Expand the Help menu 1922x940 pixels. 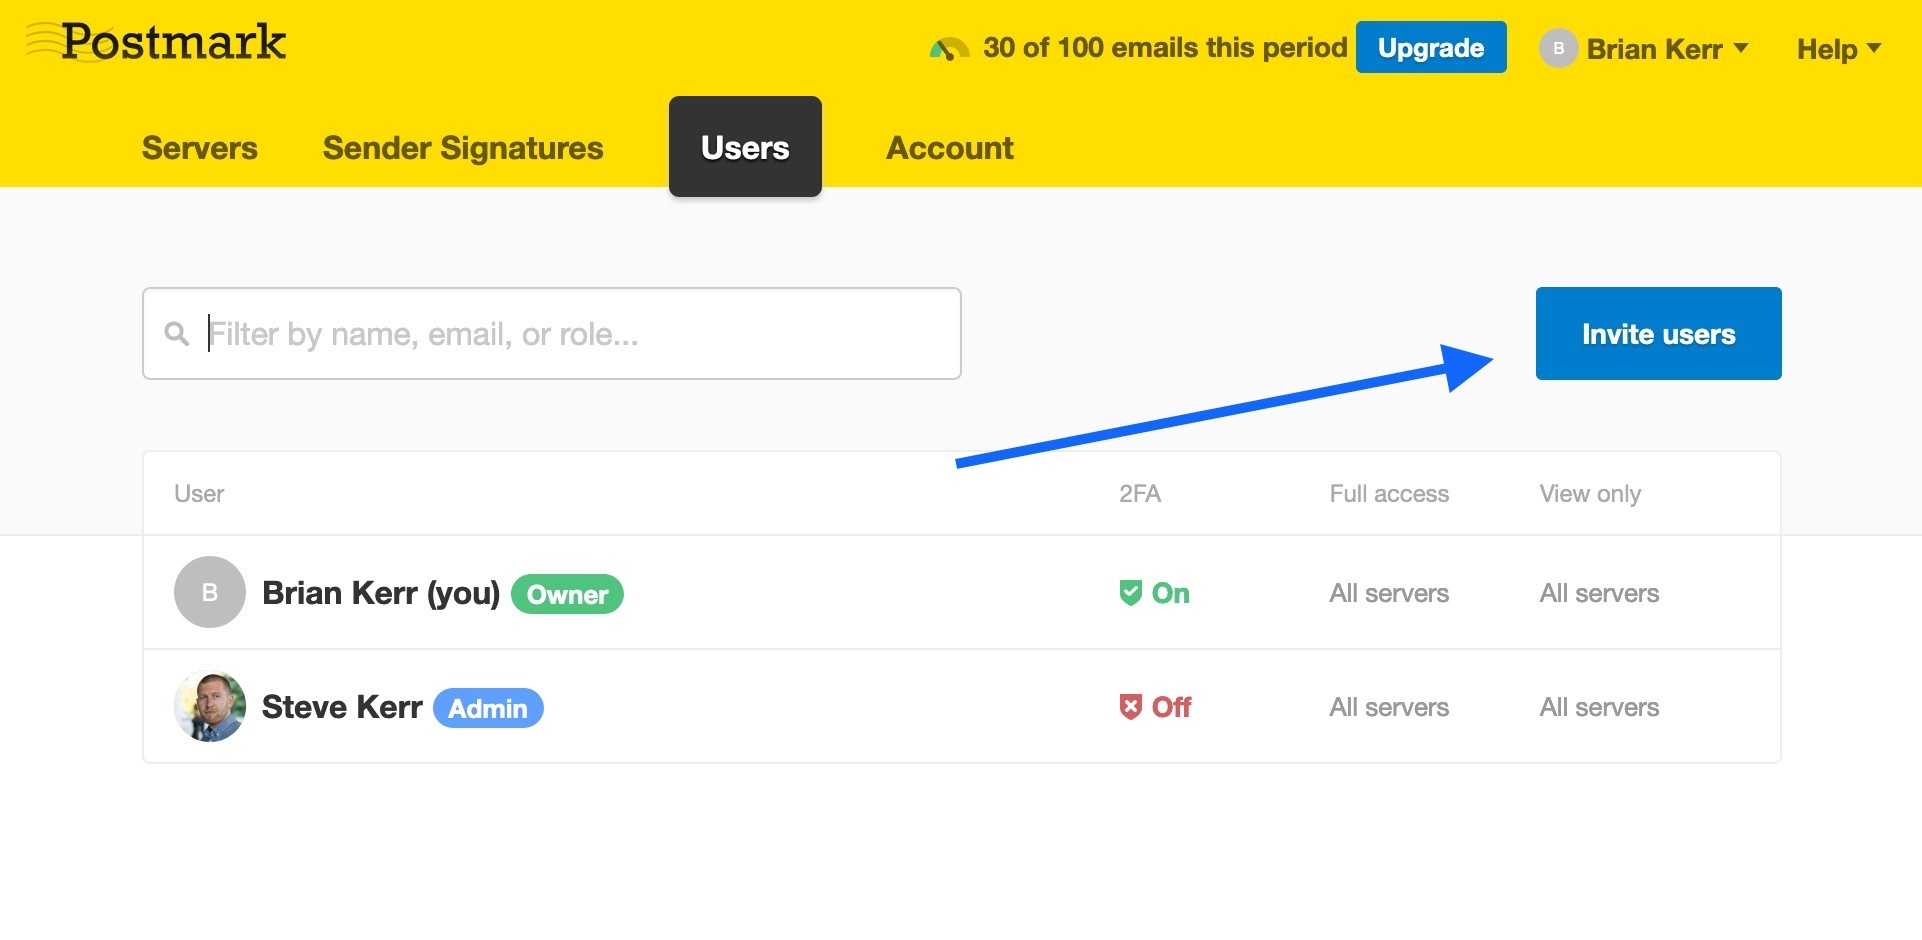click(1838, 49)
